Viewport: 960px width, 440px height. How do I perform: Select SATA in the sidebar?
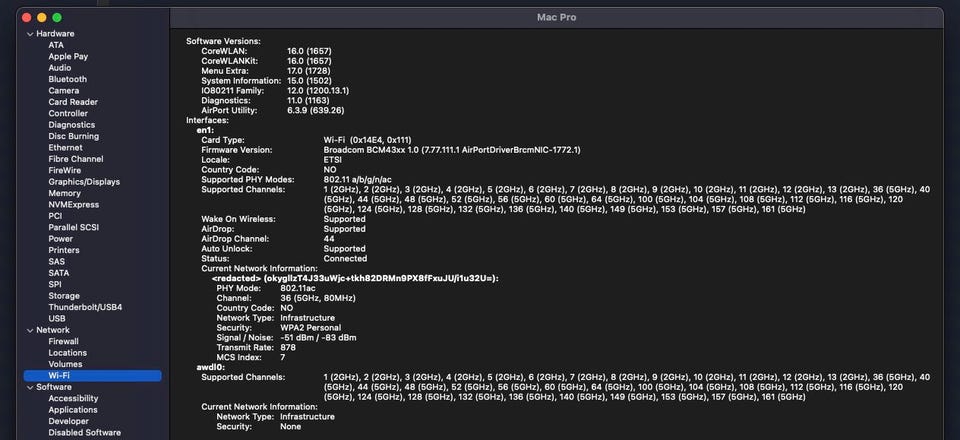point(59,273)
